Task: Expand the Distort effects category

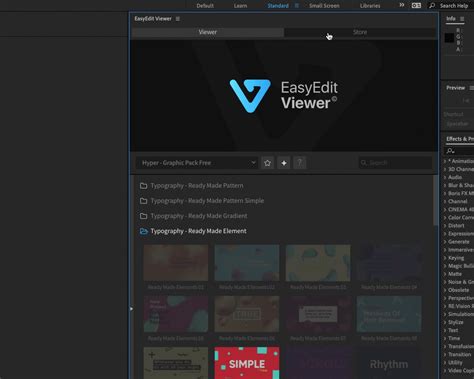Action: point(445,226)
